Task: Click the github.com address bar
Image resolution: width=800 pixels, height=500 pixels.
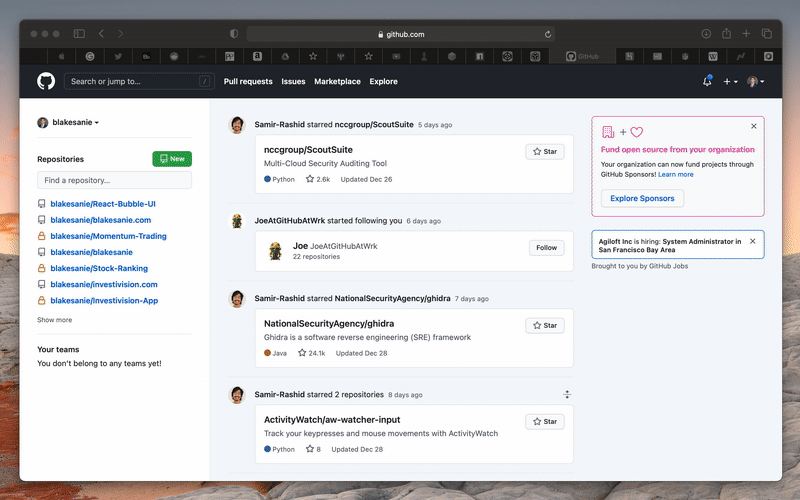Action: [x=401, y=34]
